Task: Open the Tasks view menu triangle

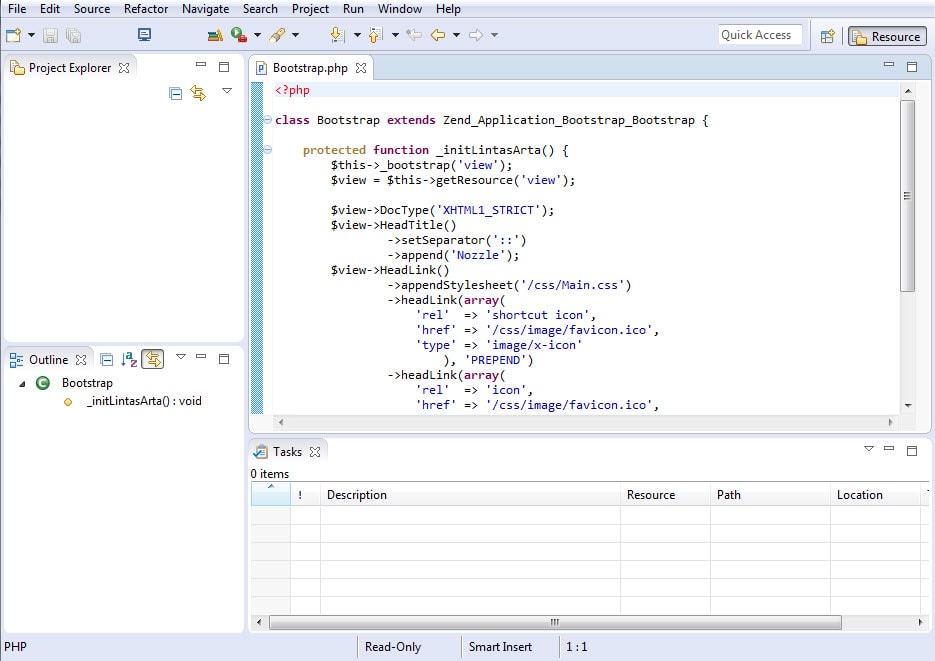Action: (869, 448)
